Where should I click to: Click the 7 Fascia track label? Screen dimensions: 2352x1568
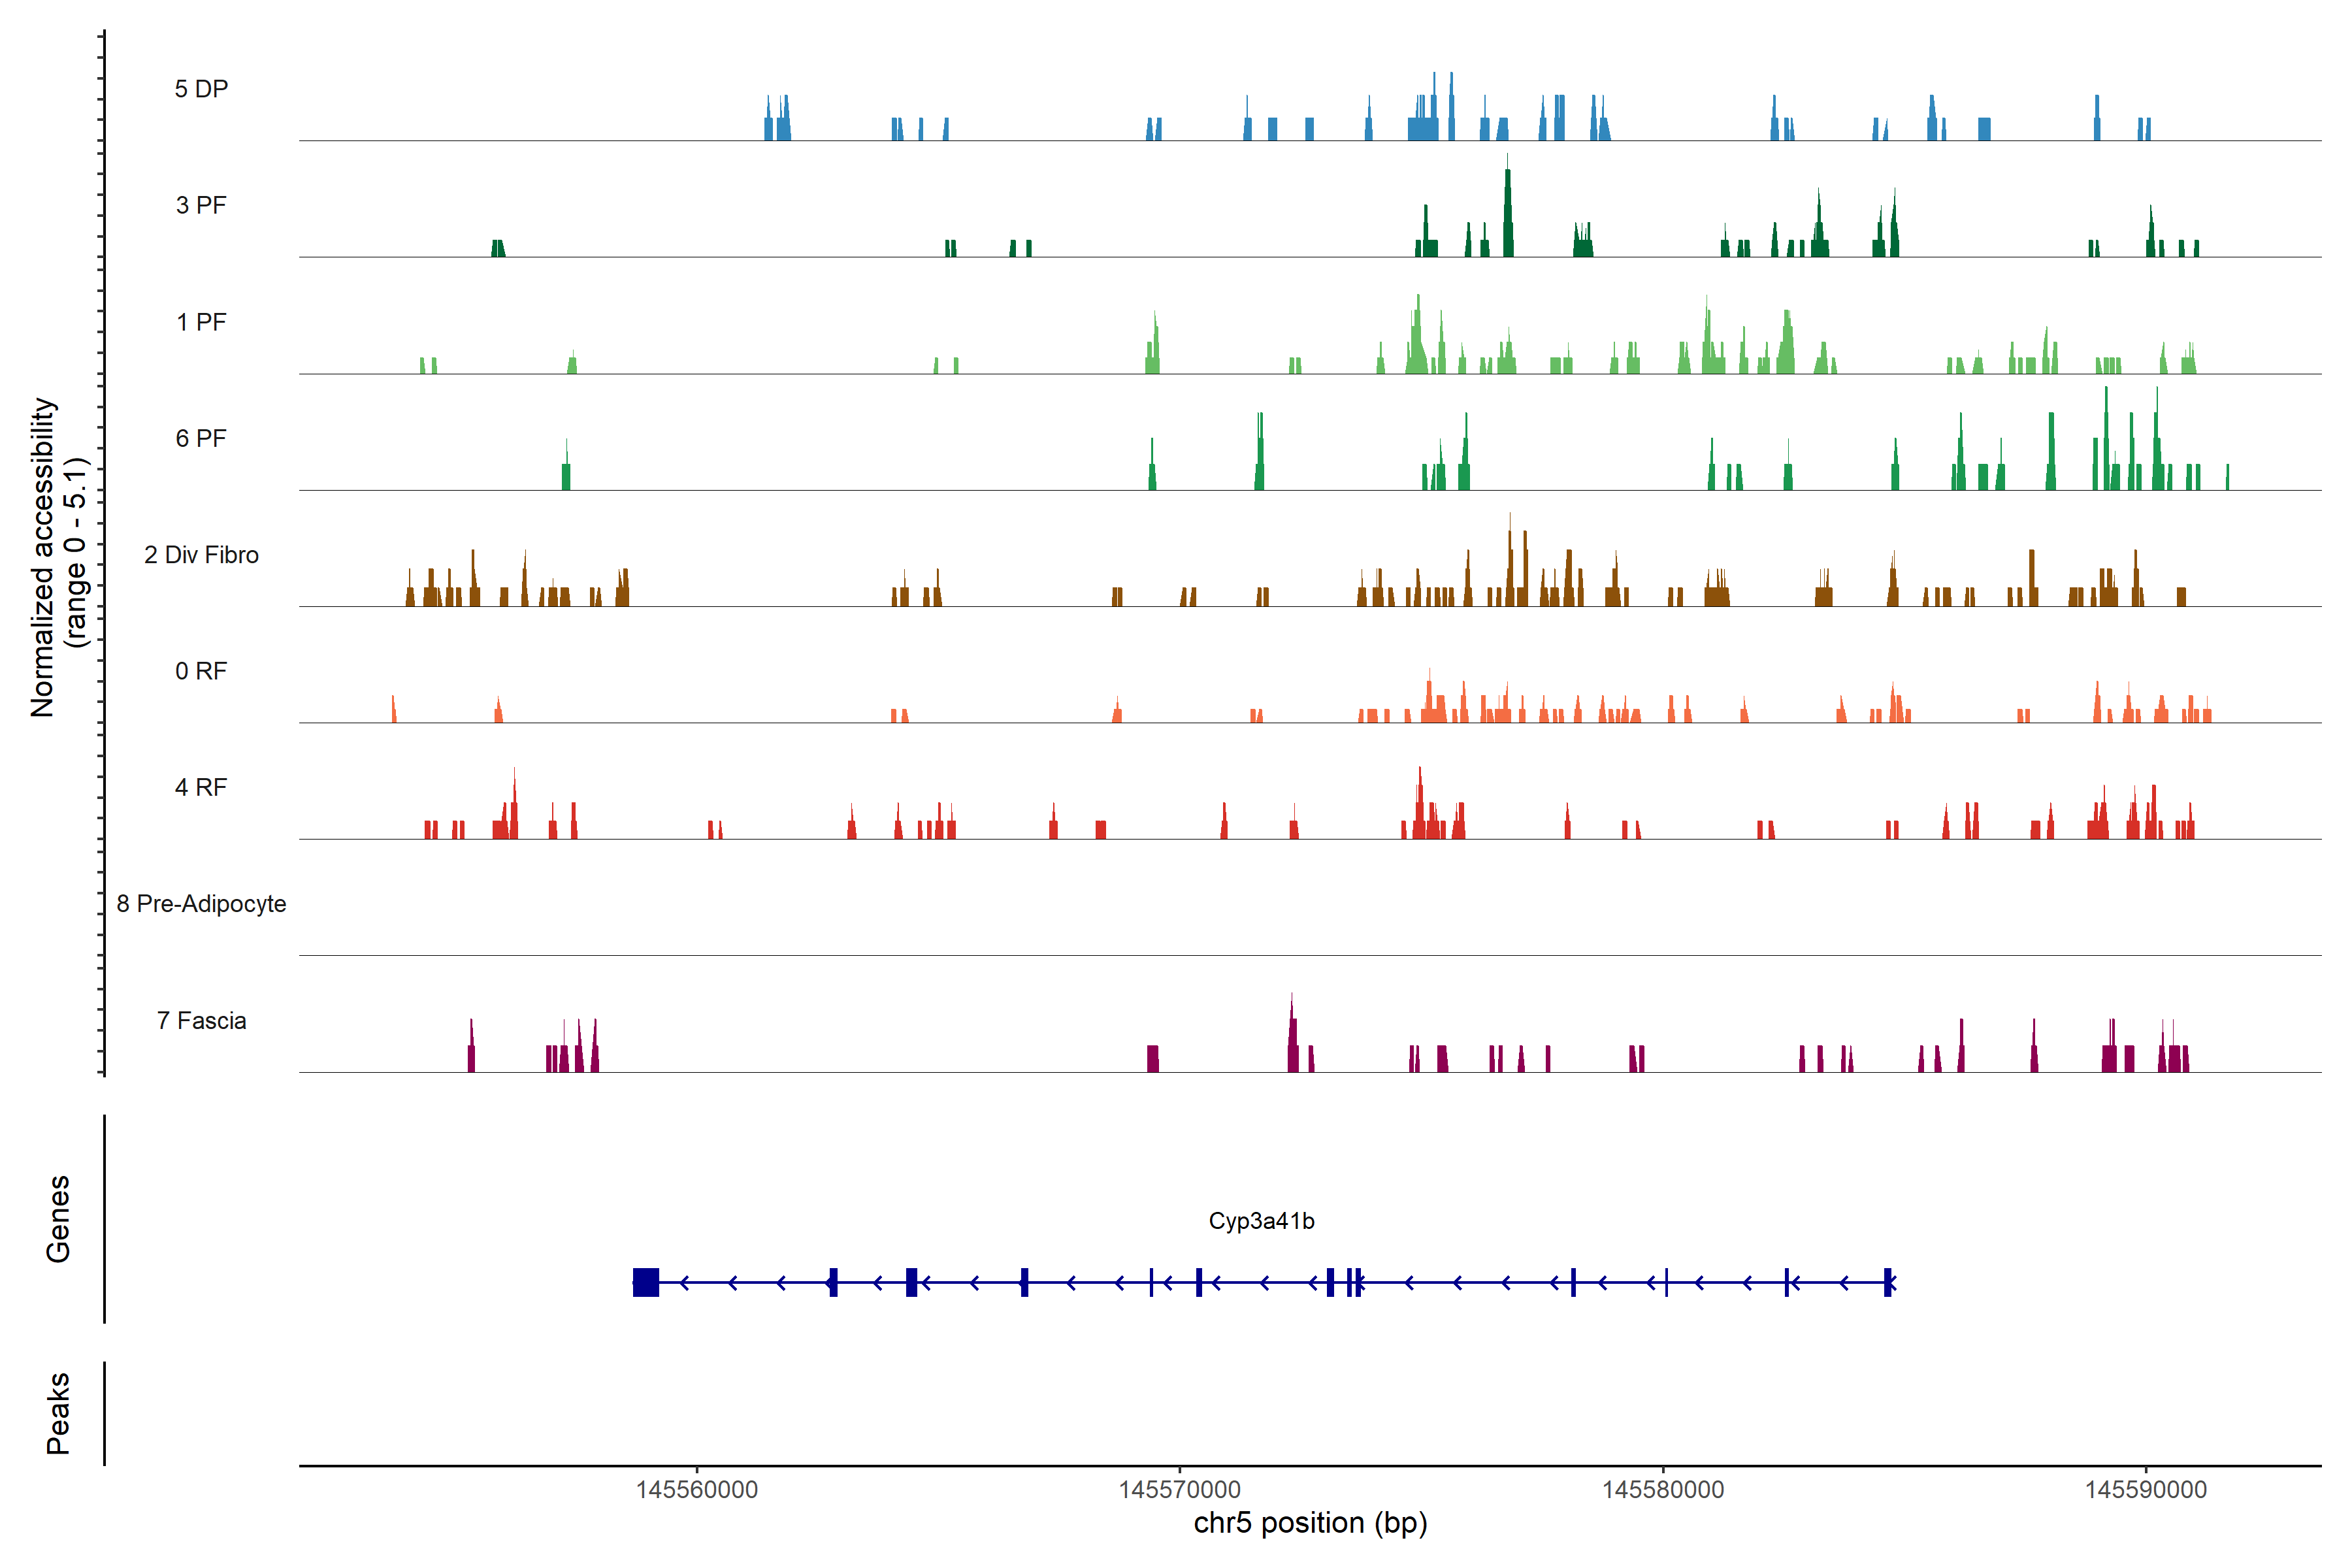[201, 1020]
